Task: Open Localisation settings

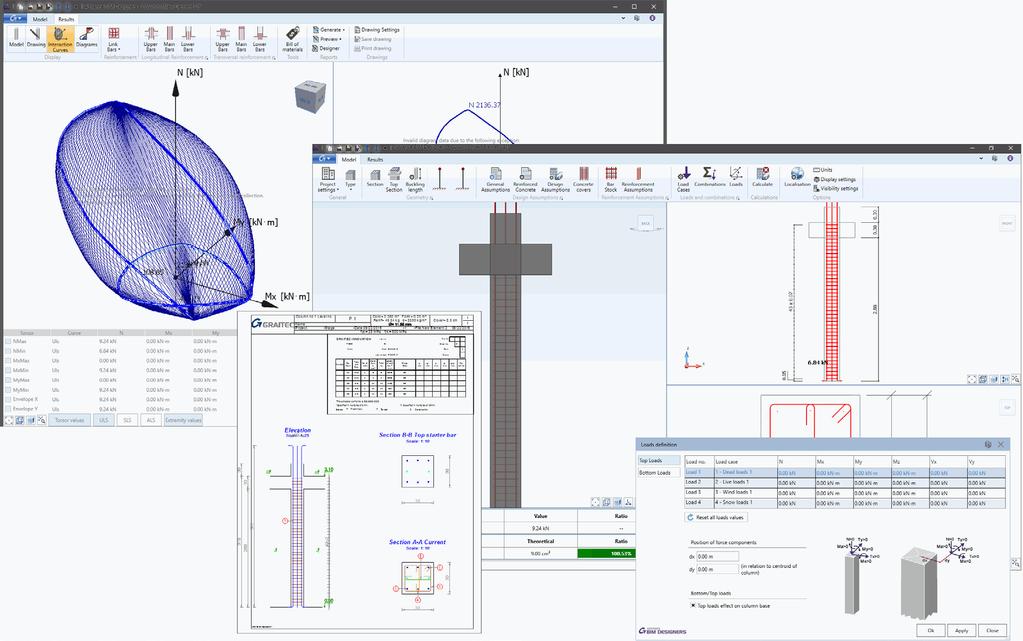Action: click(x=797, y=177)
